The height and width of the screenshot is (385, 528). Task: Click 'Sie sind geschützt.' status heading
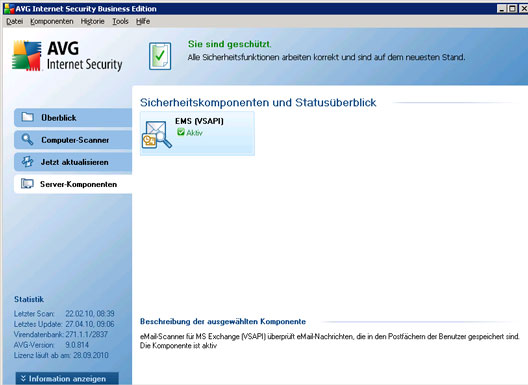(x=229, y=44)
